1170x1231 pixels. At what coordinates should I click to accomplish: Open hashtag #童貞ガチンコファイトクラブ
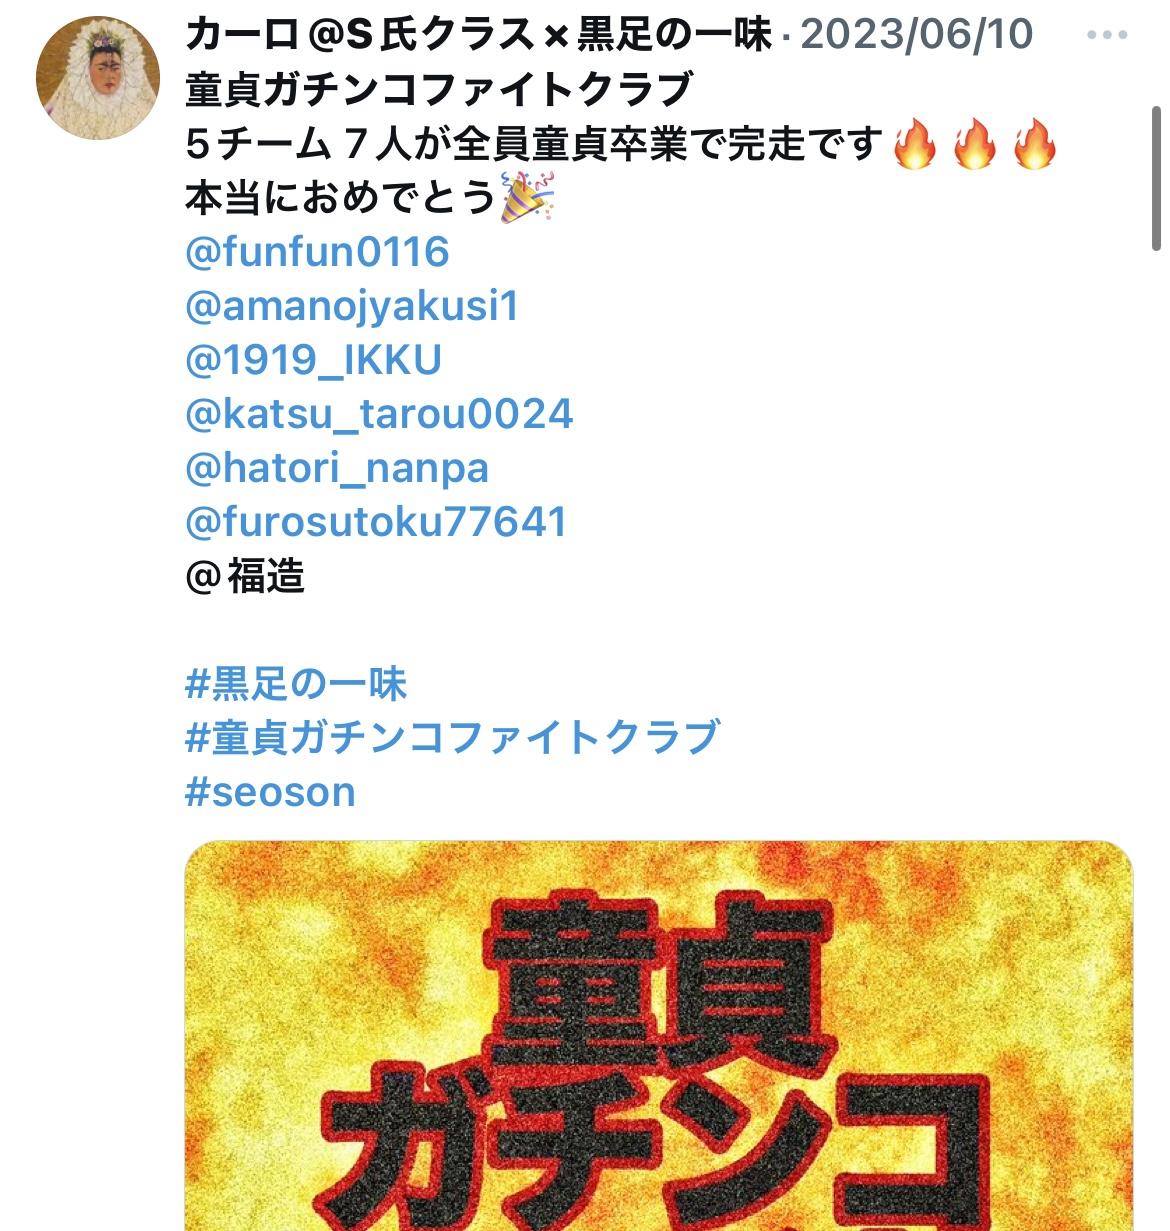[x=452, y=738]
